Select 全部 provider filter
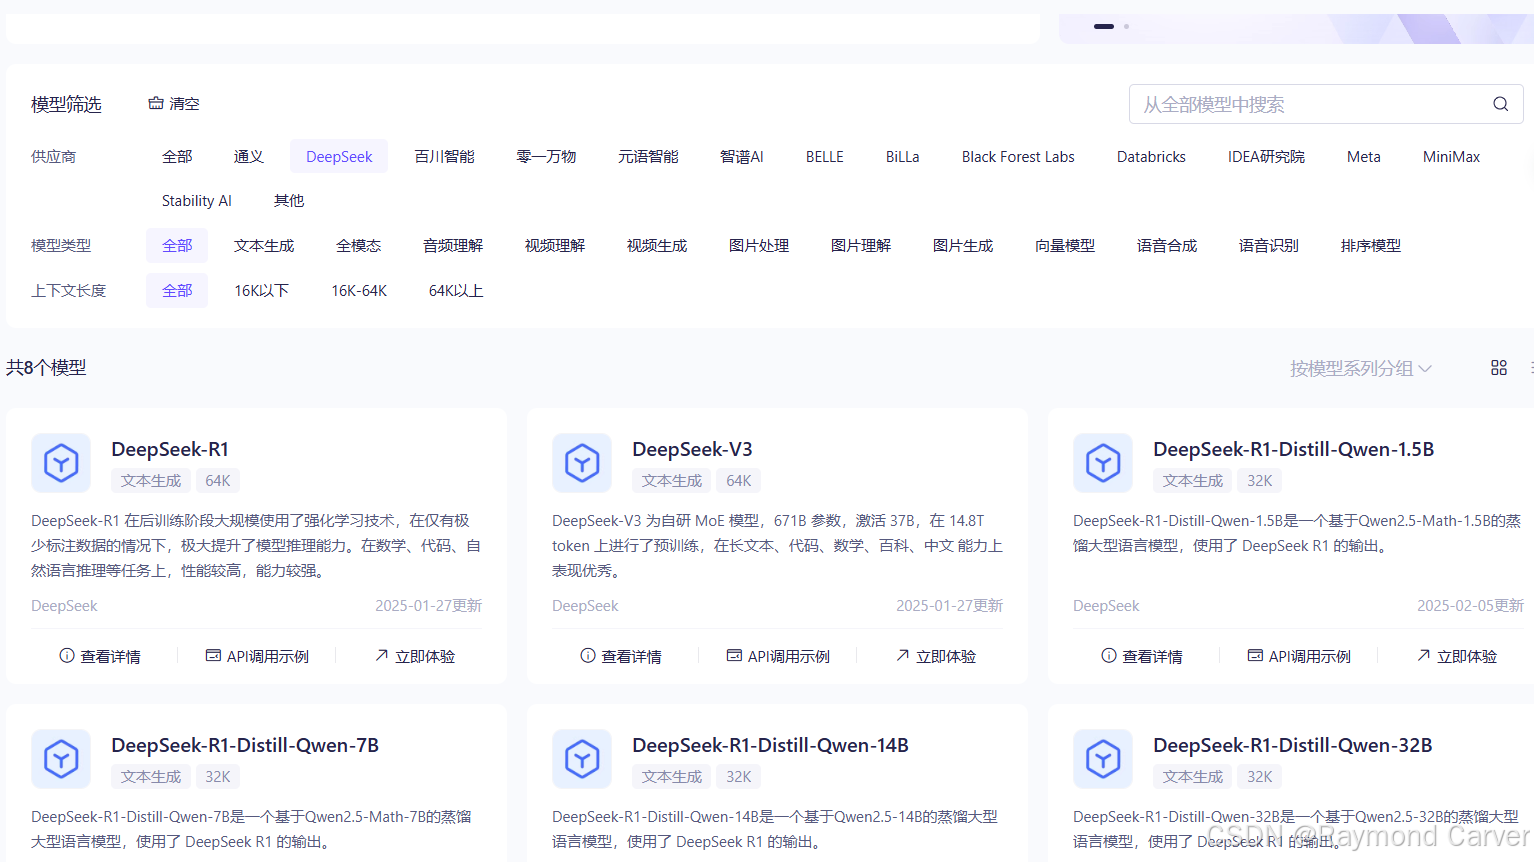This screenshot has height=862, width=1534. (177, 156)
